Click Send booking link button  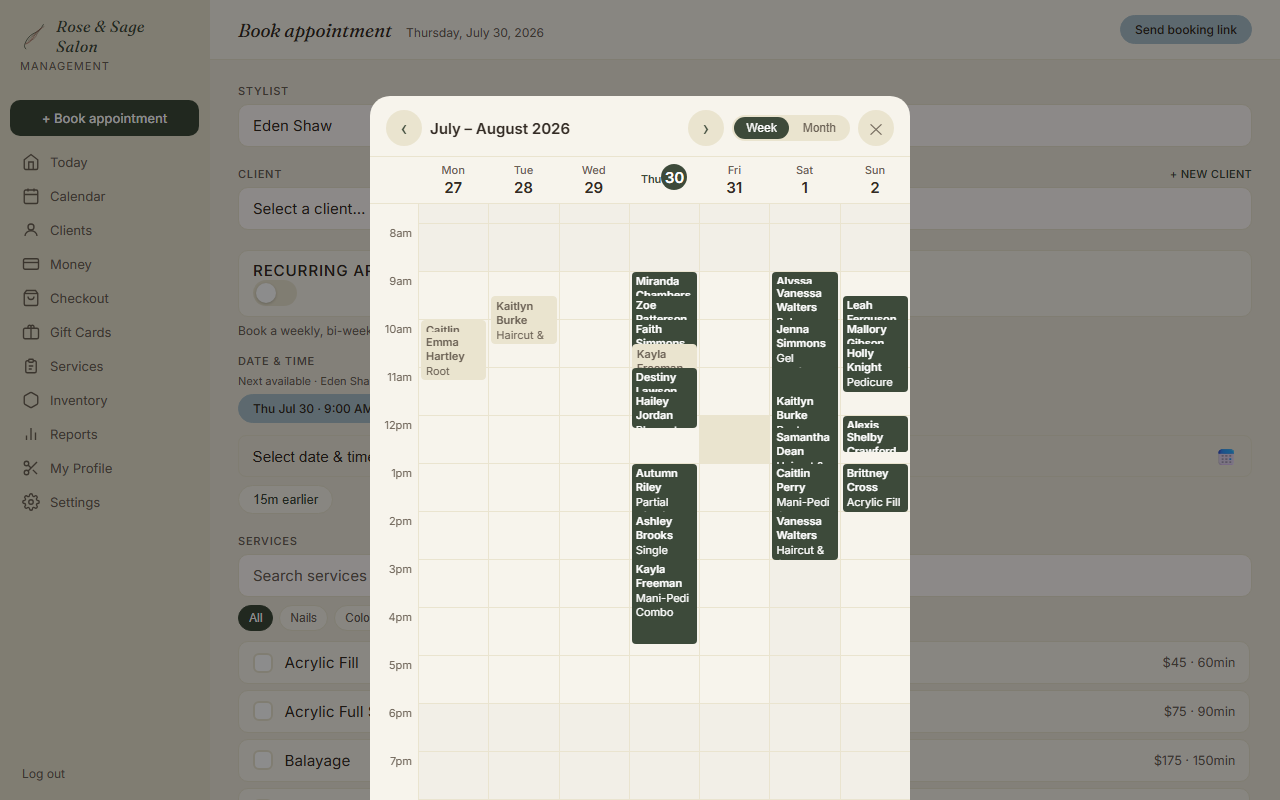[1186, 30]
